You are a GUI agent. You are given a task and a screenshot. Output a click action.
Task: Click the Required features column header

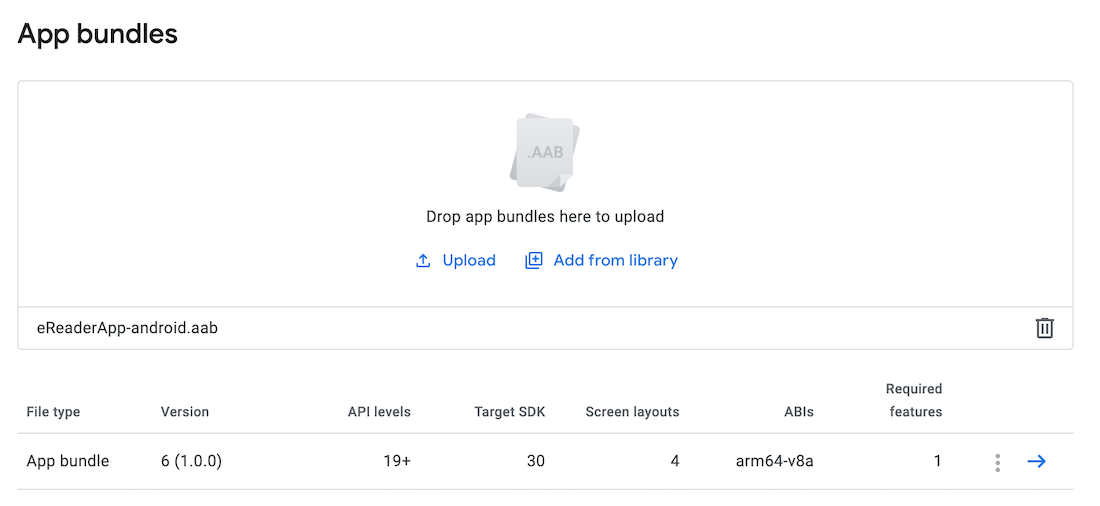(914, 400)
